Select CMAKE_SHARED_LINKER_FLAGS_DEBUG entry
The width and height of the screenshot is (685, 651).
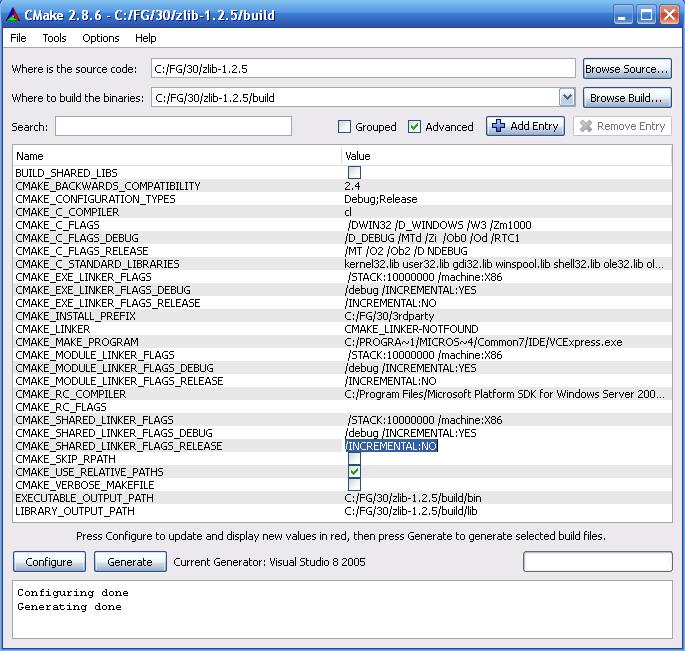click(114, 433)
